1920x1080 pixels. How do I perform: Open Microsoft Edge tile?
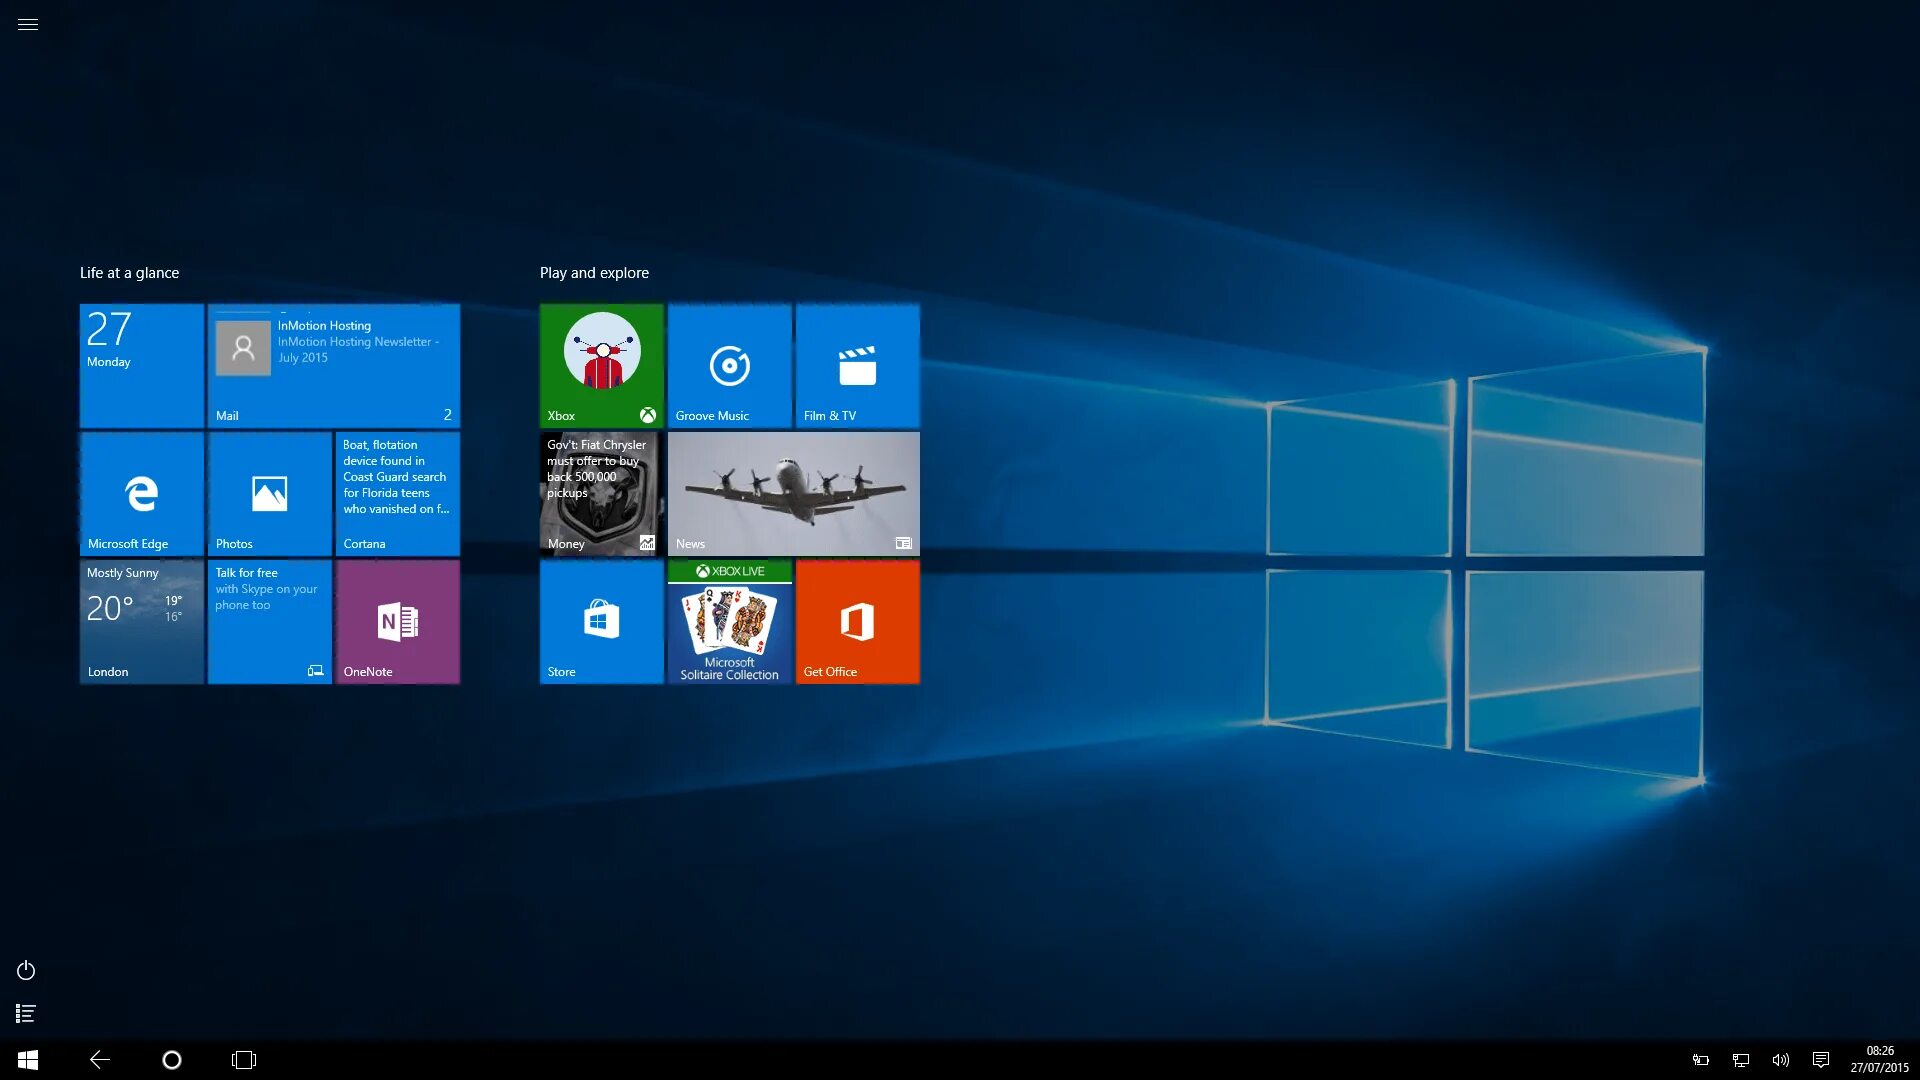click(x=141, y=493)
